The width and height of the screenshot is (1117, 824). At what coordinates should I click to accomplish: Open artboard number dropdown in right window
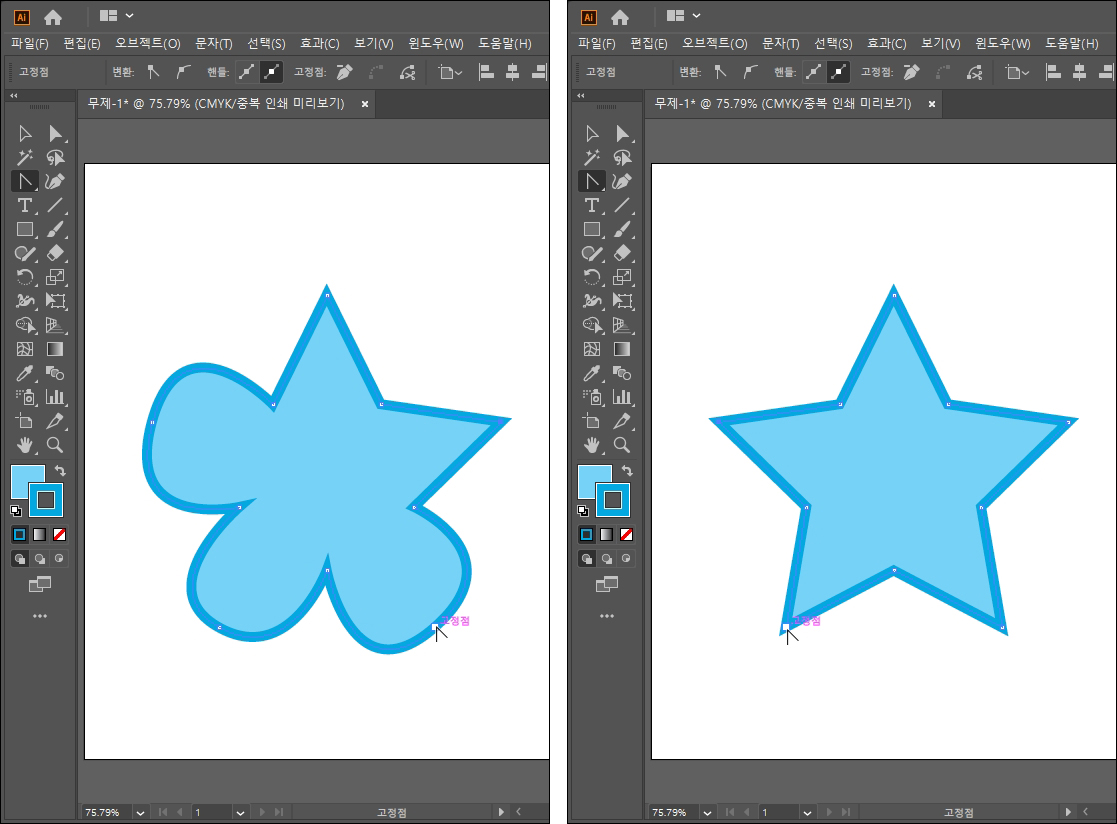click(x=807, y=813)
